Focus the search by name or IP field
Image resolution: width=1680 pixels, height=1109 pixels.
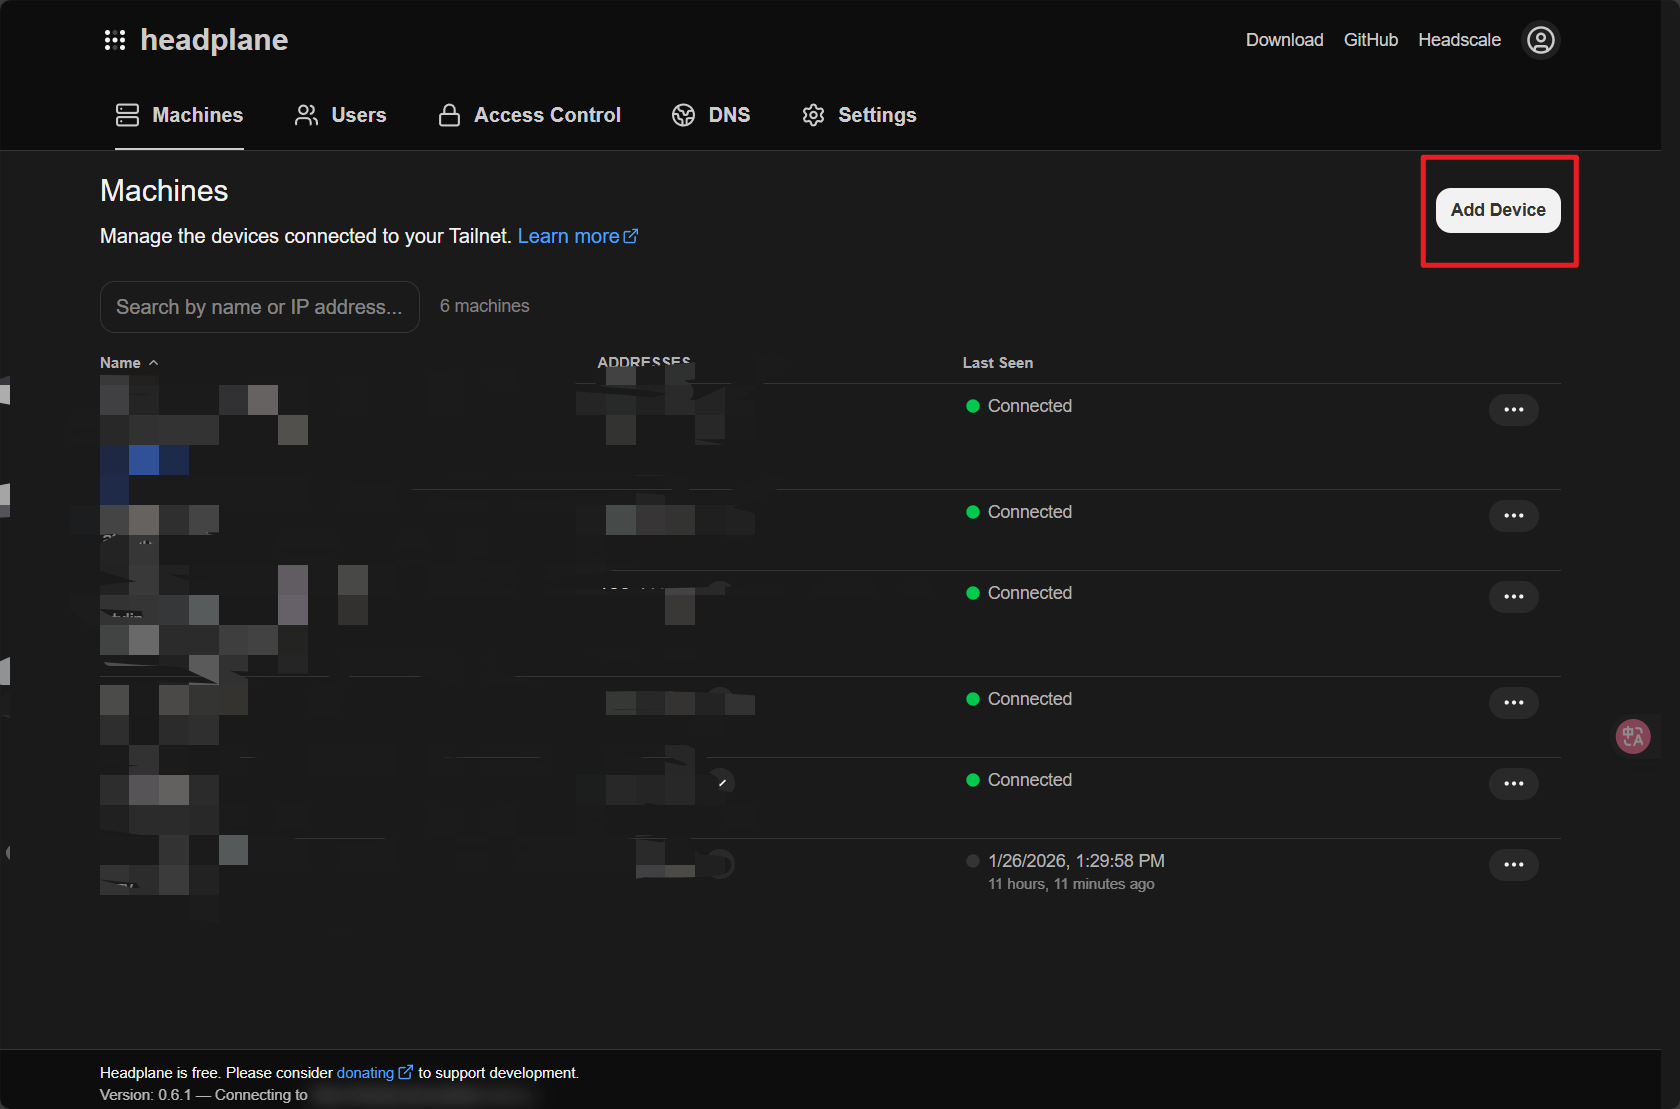[259, 307]
